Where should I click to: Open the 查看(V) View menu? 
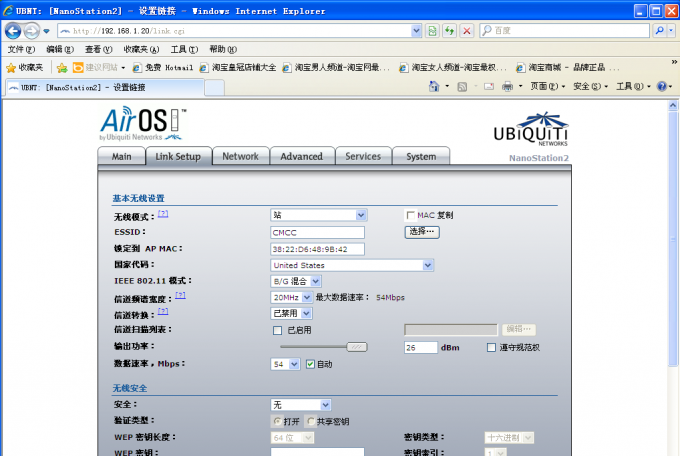pos(98,49)
